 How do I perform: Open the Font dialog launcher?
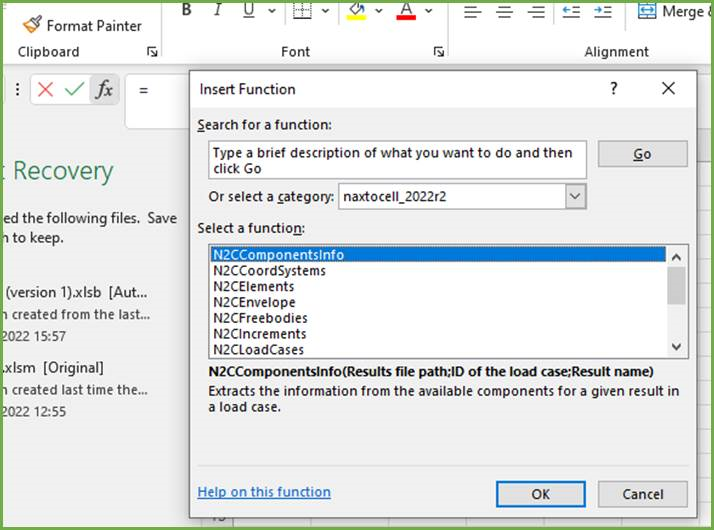[x=438, y=51]
